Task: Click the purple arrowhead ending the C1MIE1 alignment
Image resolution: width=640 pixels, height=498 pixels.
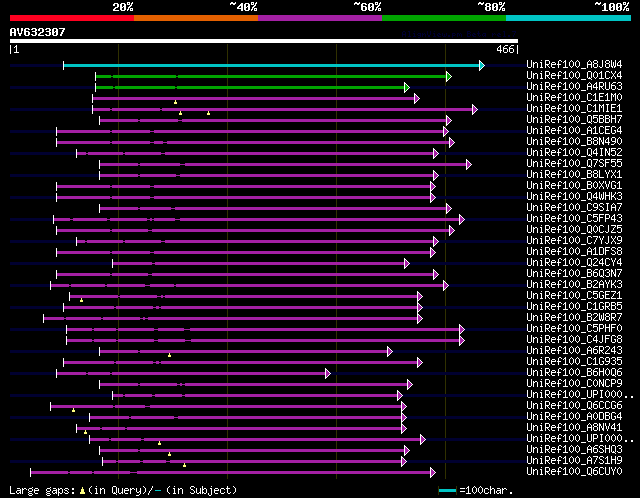Action: (x=475, y=109)
